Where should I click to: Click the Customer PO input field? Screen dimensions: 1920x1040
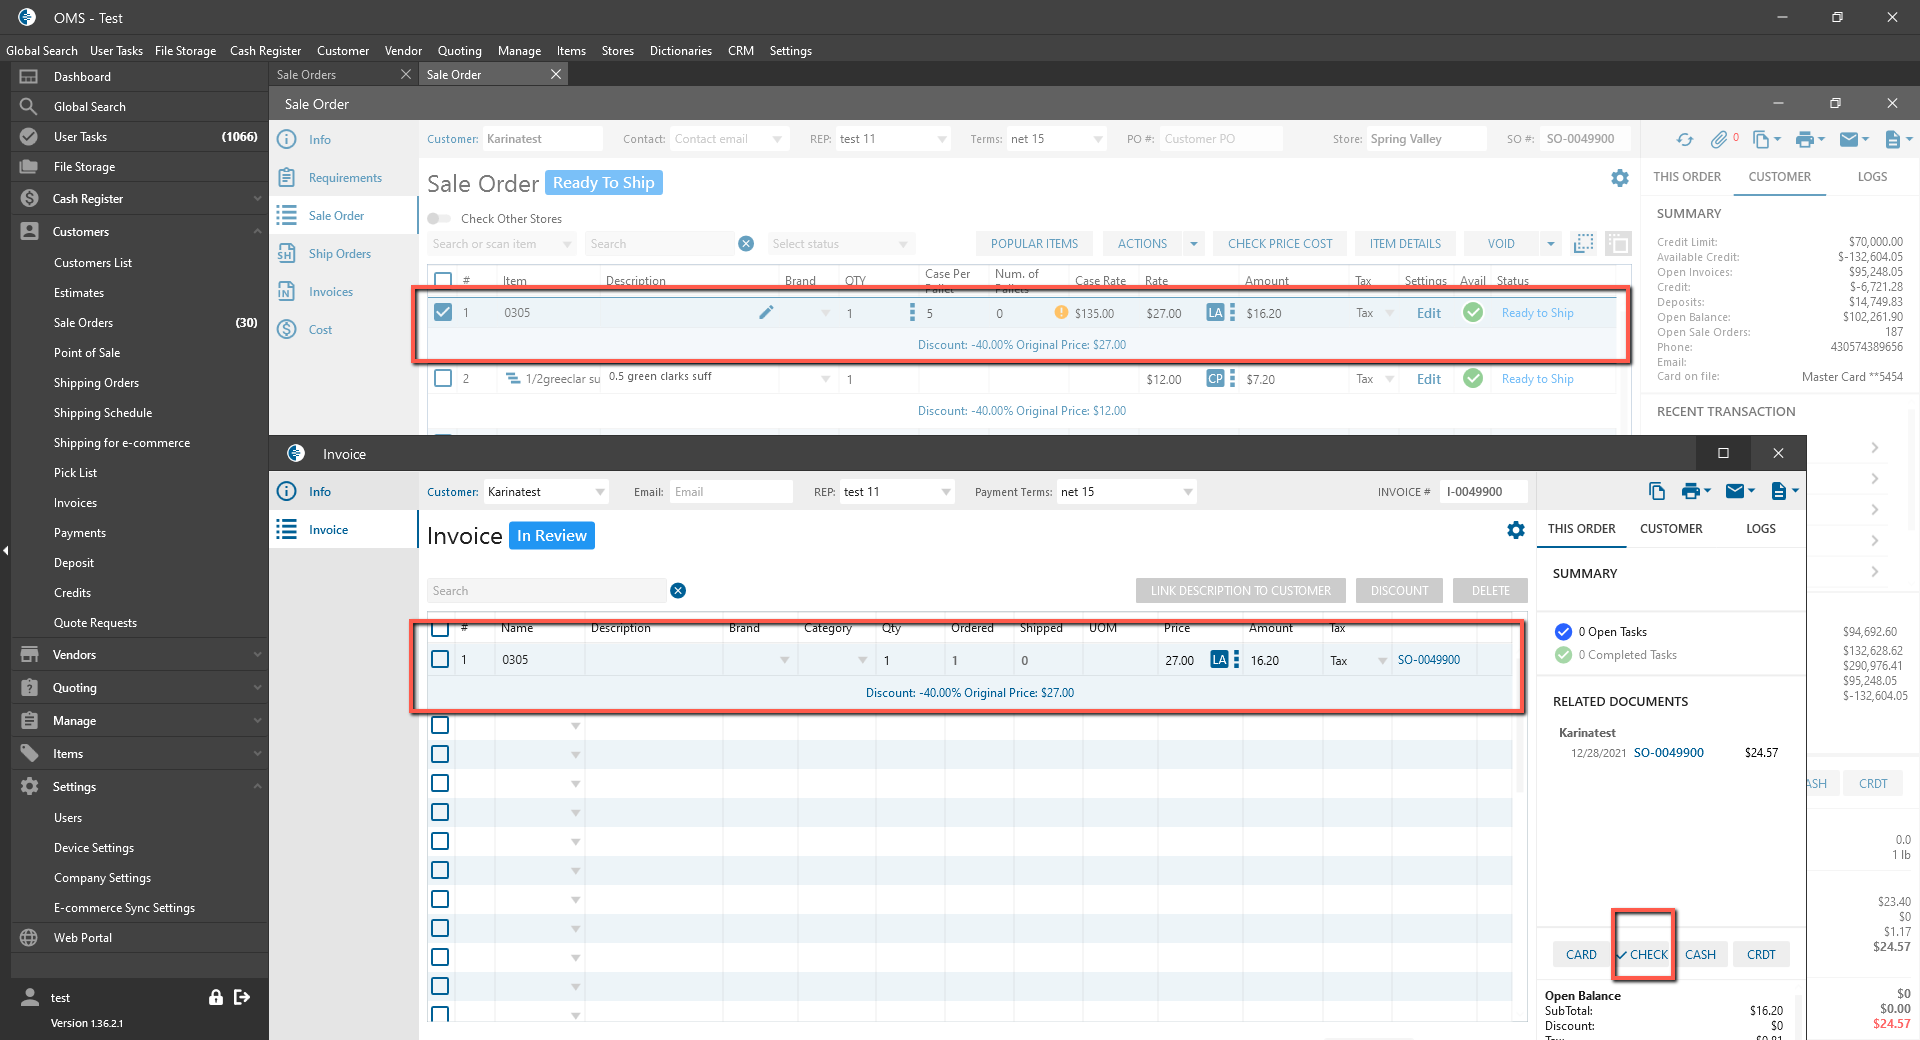pyautogui.click(x=1221, y=139)
